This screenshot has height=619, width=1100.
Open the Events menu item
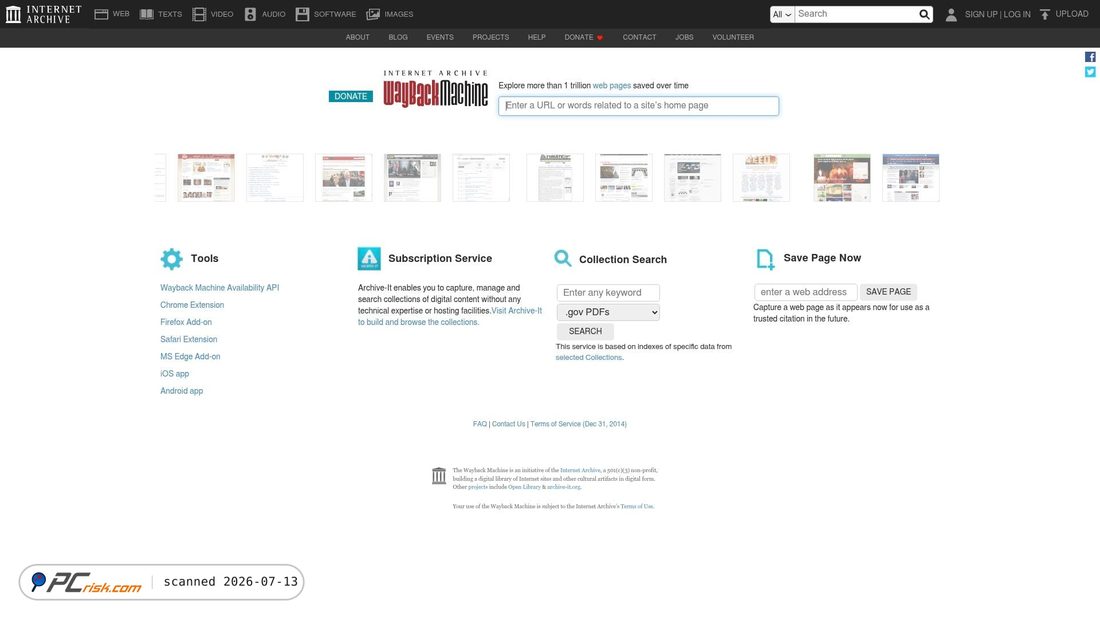pos(440,37)
